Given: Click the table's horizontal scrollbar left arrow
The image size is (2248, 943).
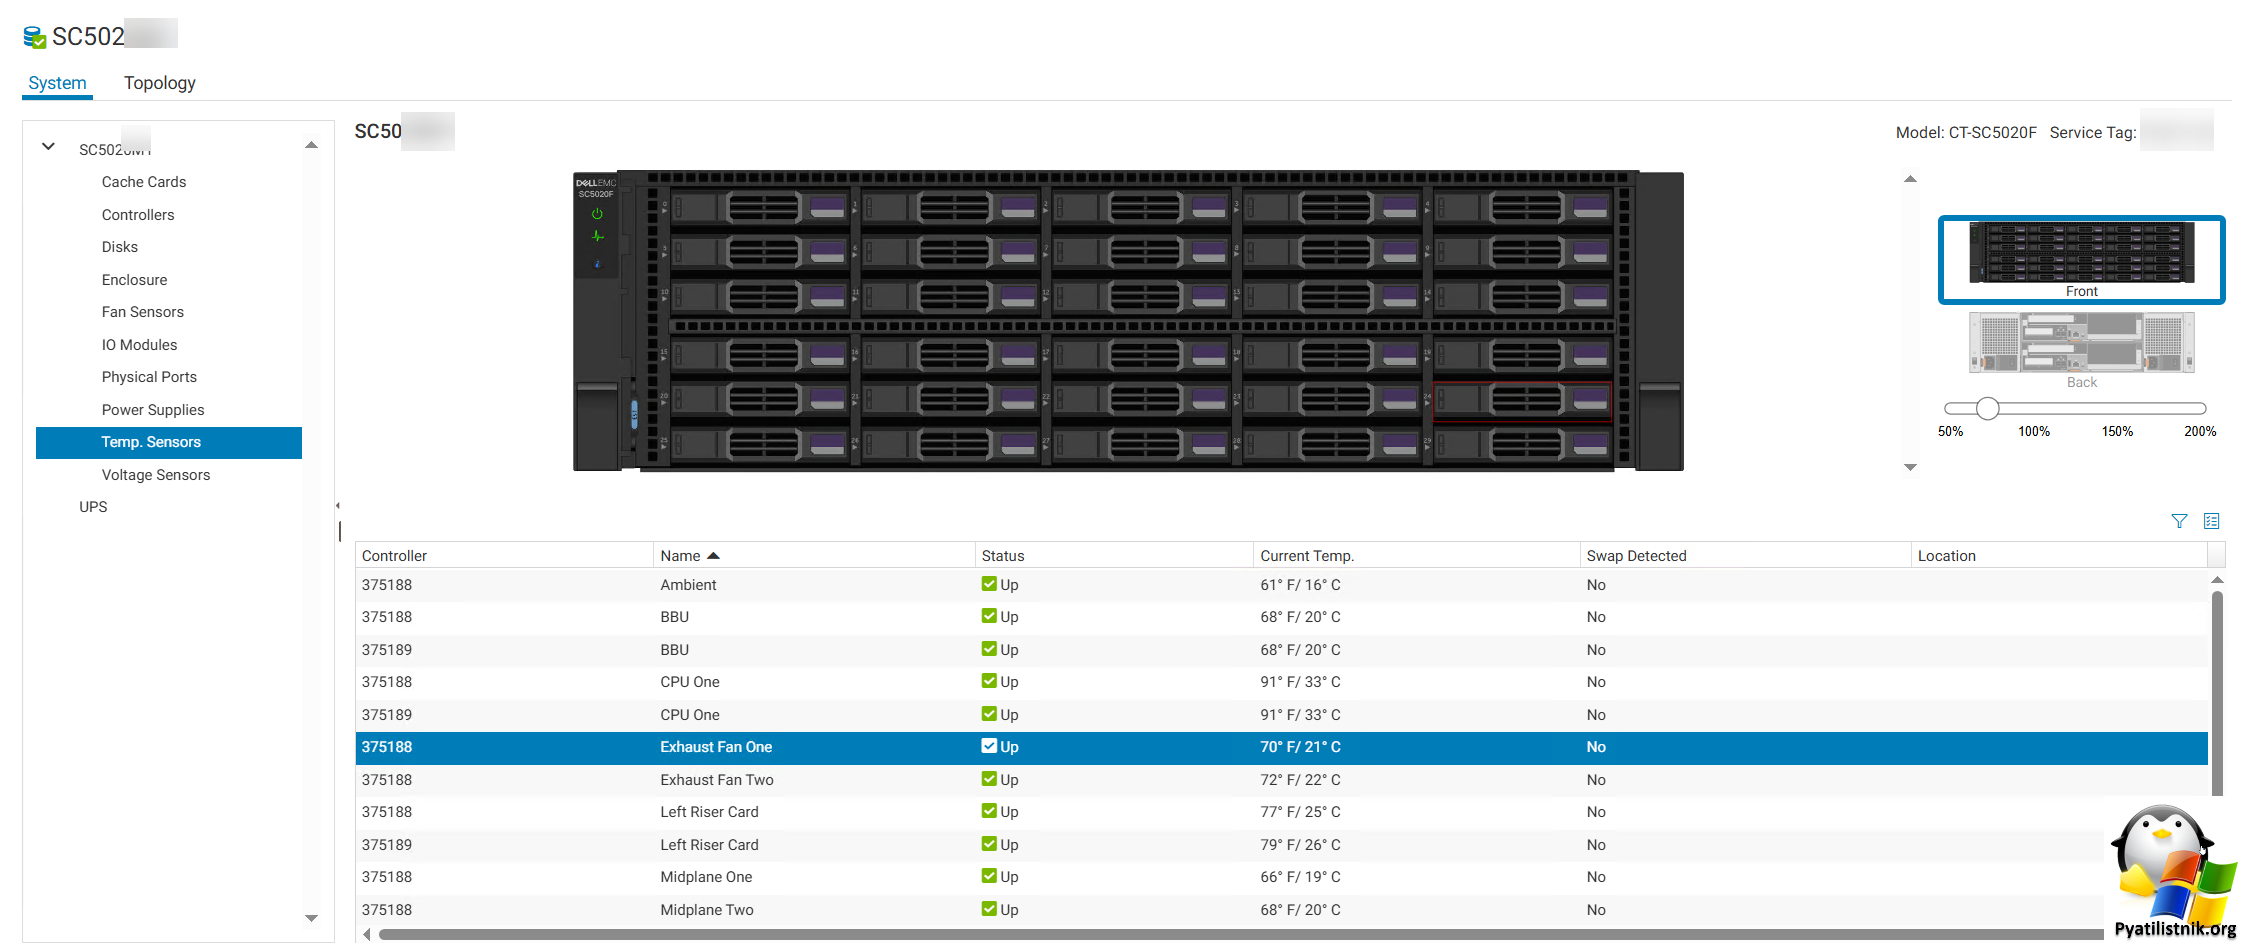Looking at the screenshot, I should click(367, 934).
